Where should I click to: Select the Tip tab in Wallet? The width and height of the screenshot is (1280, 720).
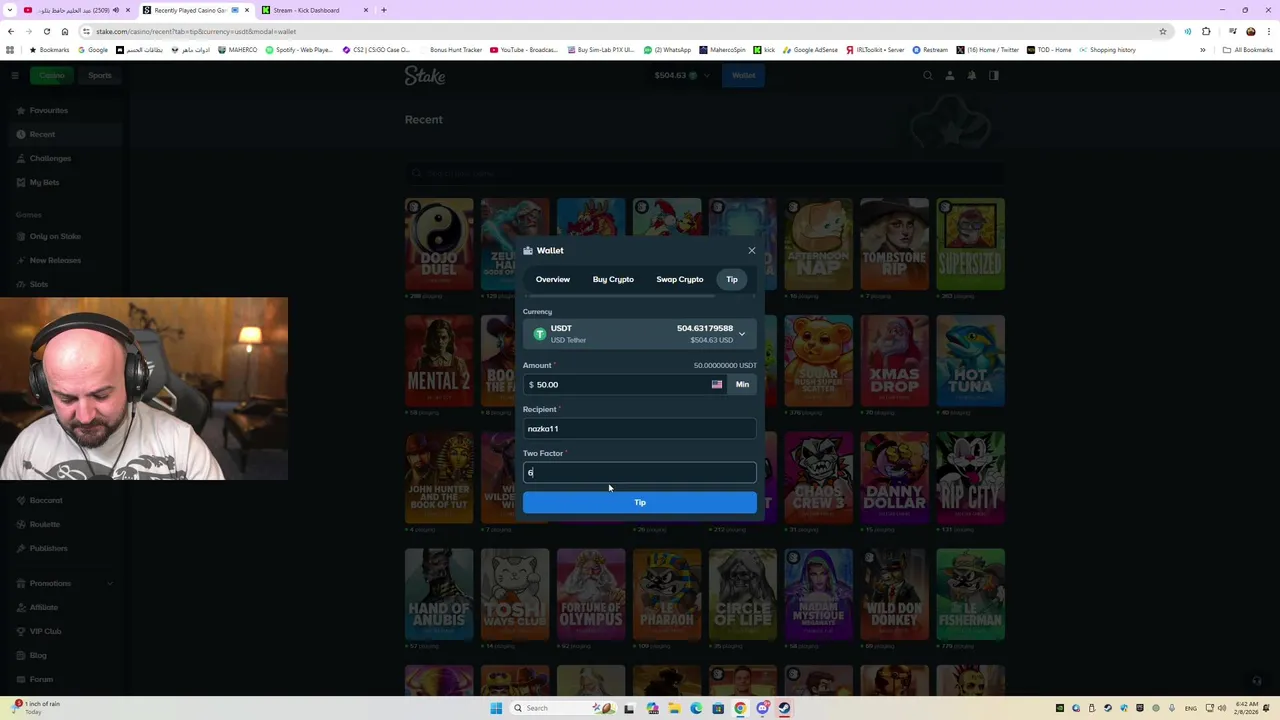pos(732,279)
